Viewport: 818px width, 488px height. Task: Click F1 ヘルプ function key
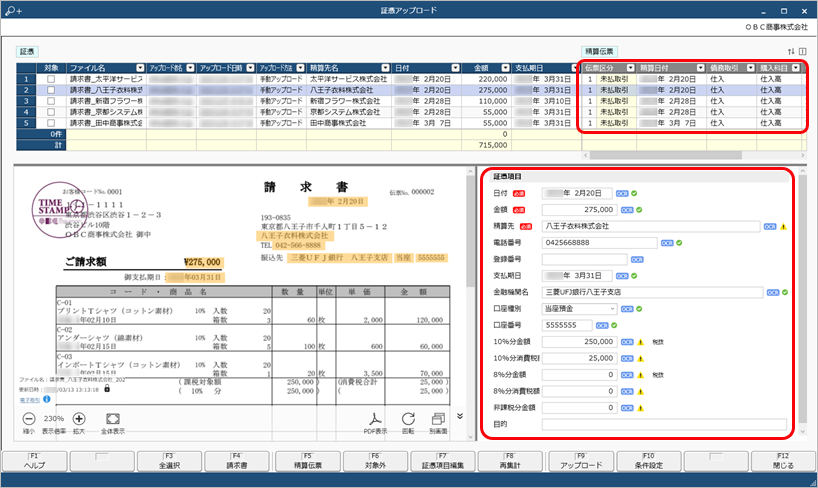tap(35, 461)
